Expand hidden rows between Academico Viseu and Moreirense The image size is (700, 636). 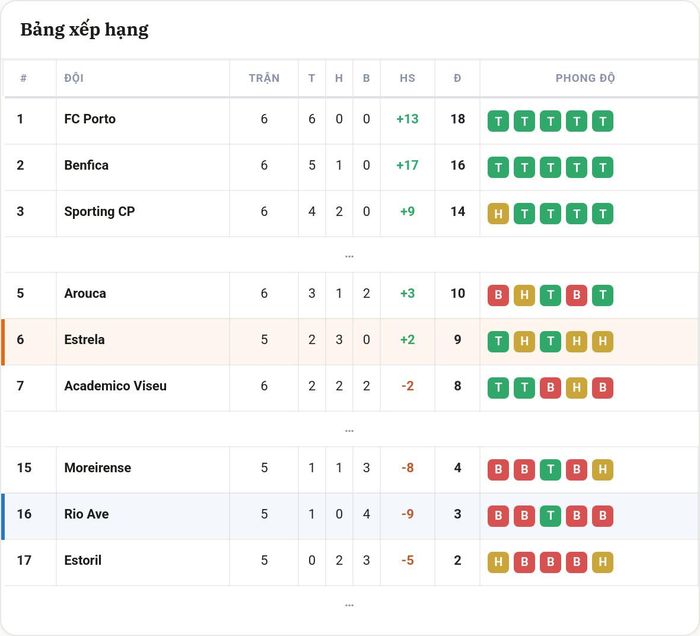click(x=350, y=431)
